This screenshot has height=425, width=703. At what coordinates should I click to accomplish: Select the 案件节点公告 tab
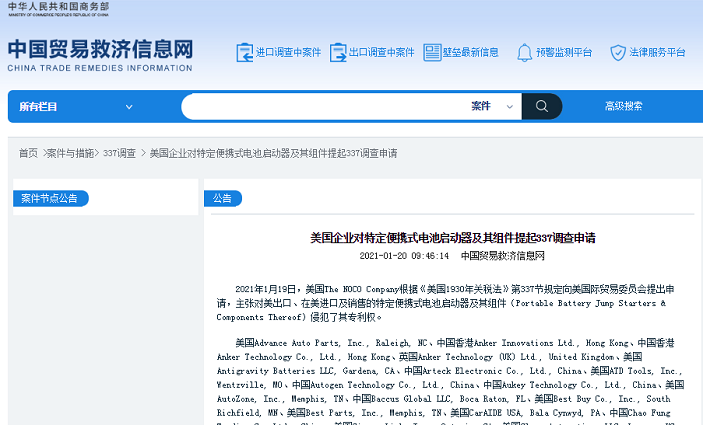click(50, 198)
